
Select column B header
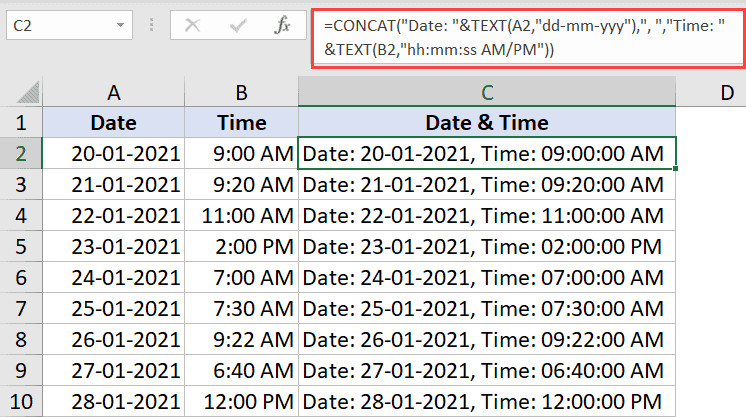(x=241, y=92)
